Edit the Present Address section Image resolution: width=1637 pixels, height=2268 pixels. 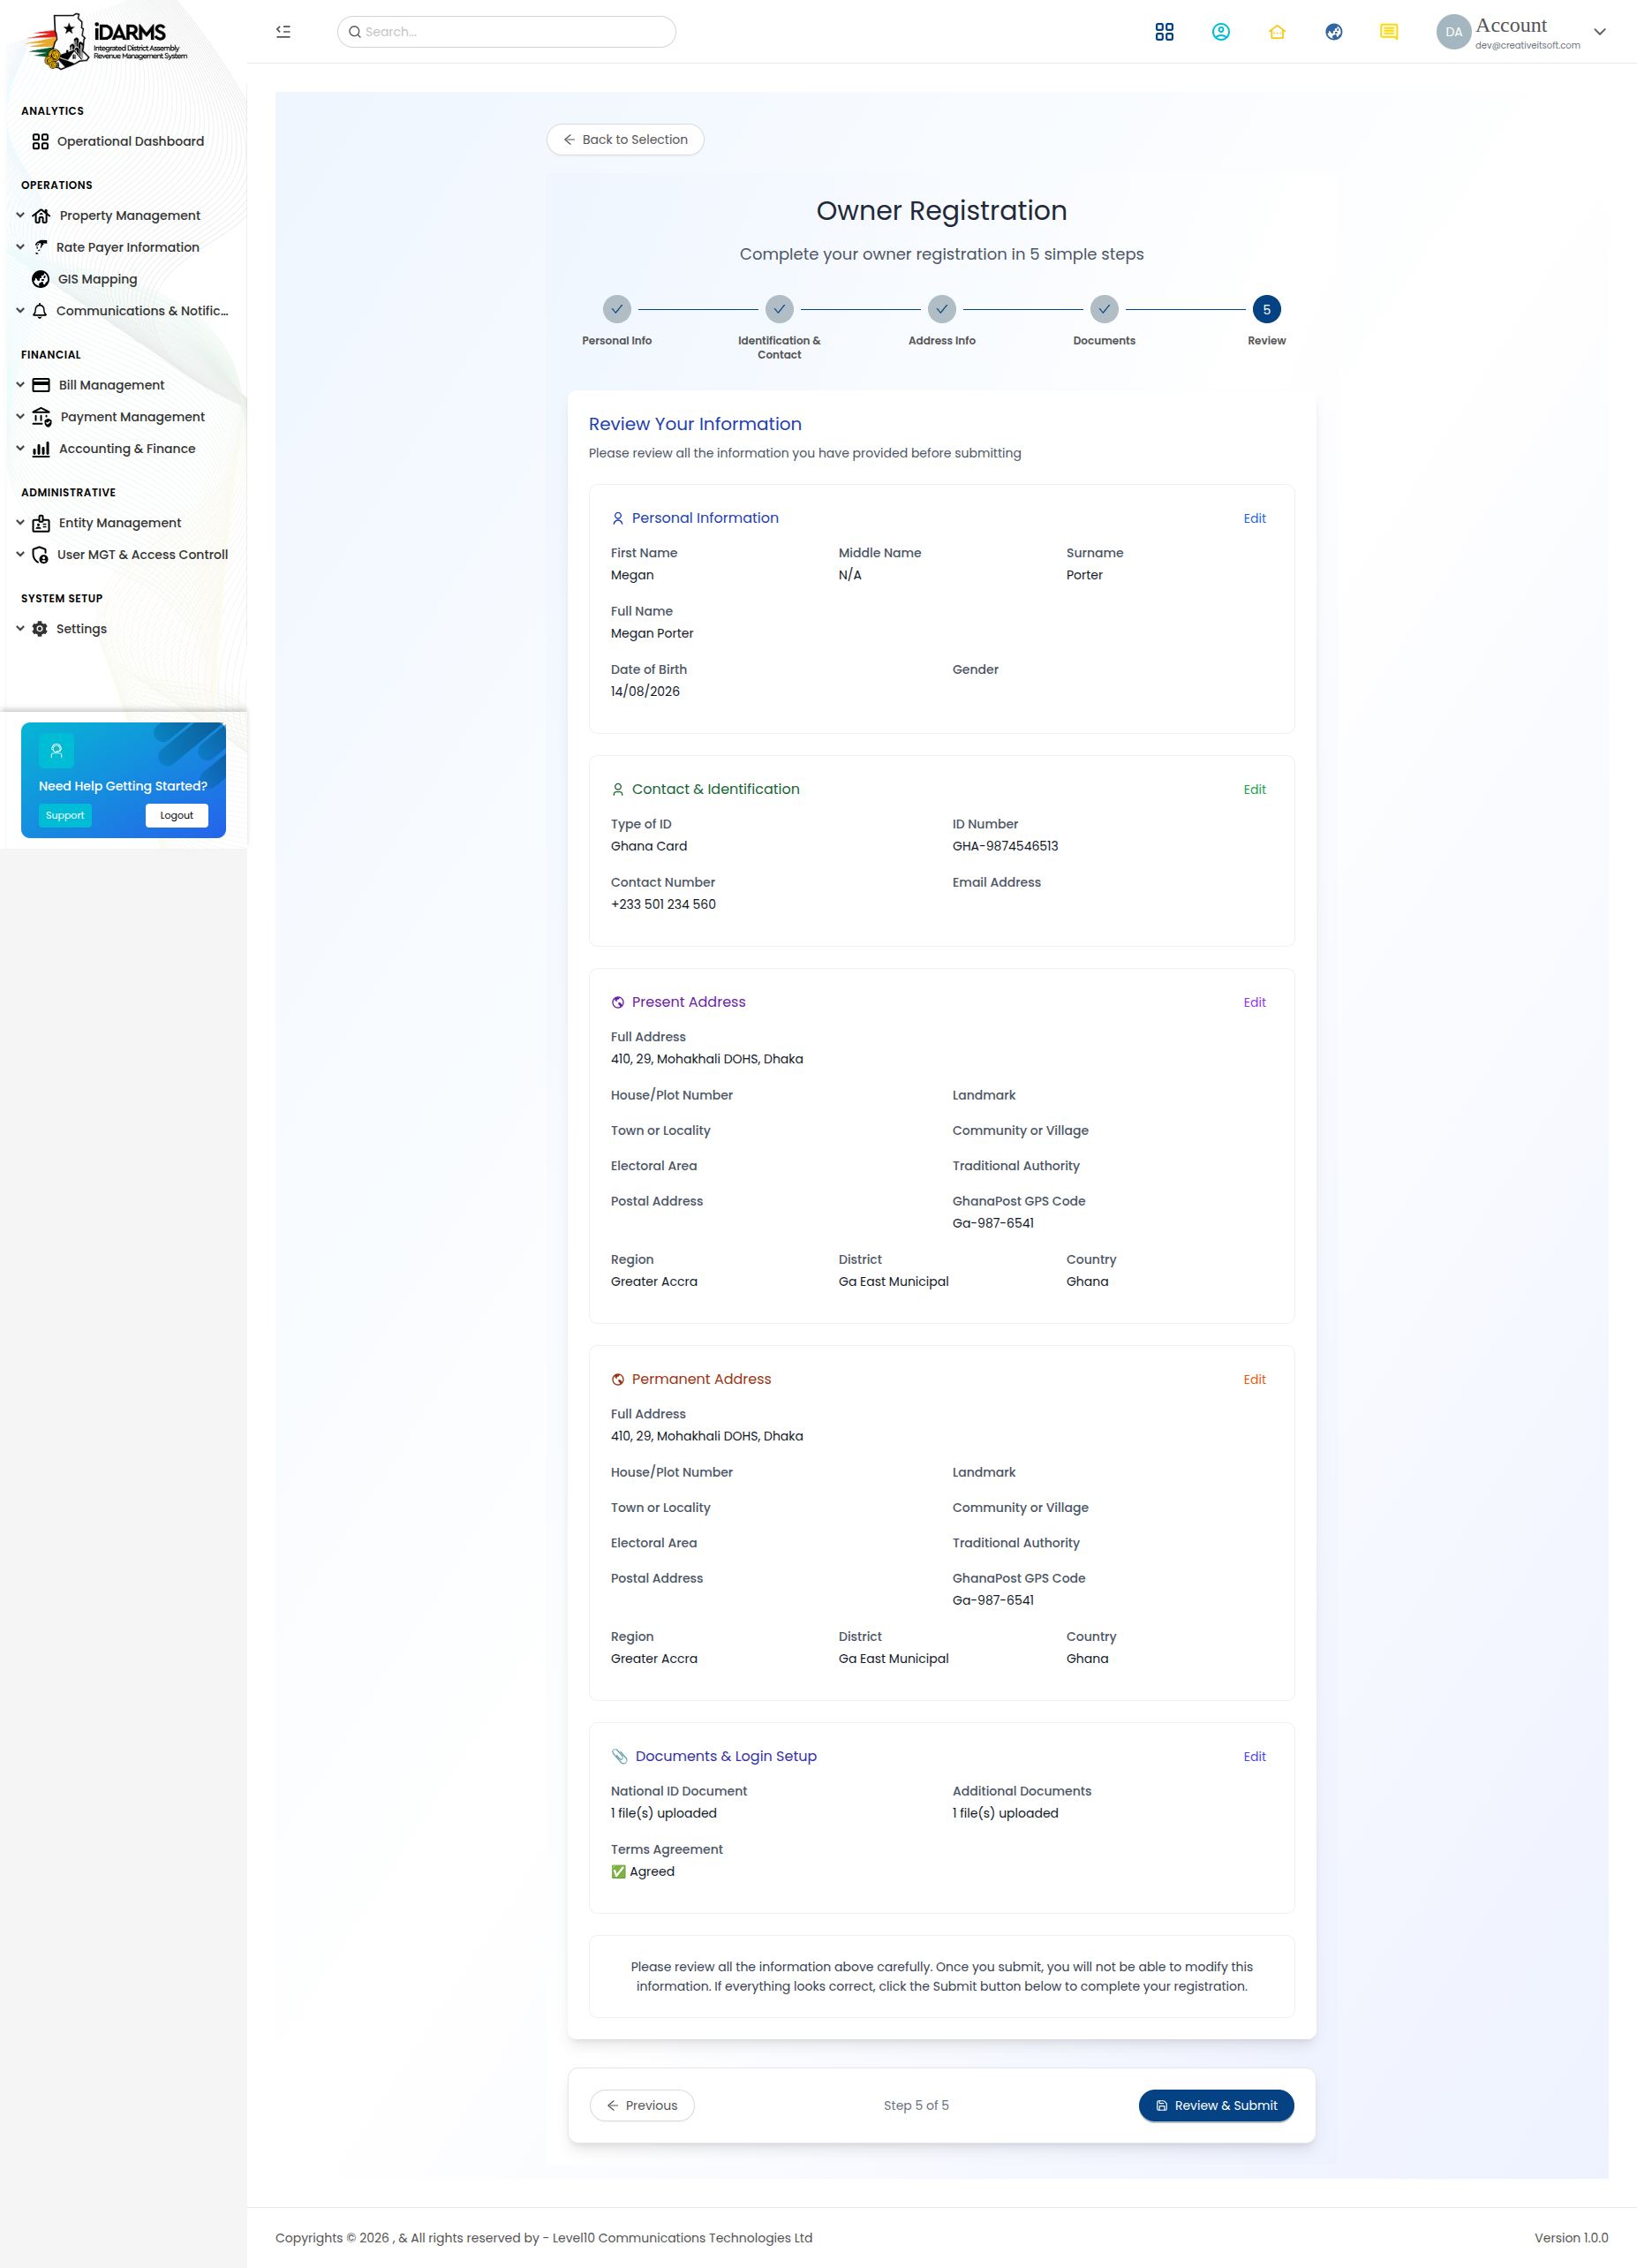1254,1002
